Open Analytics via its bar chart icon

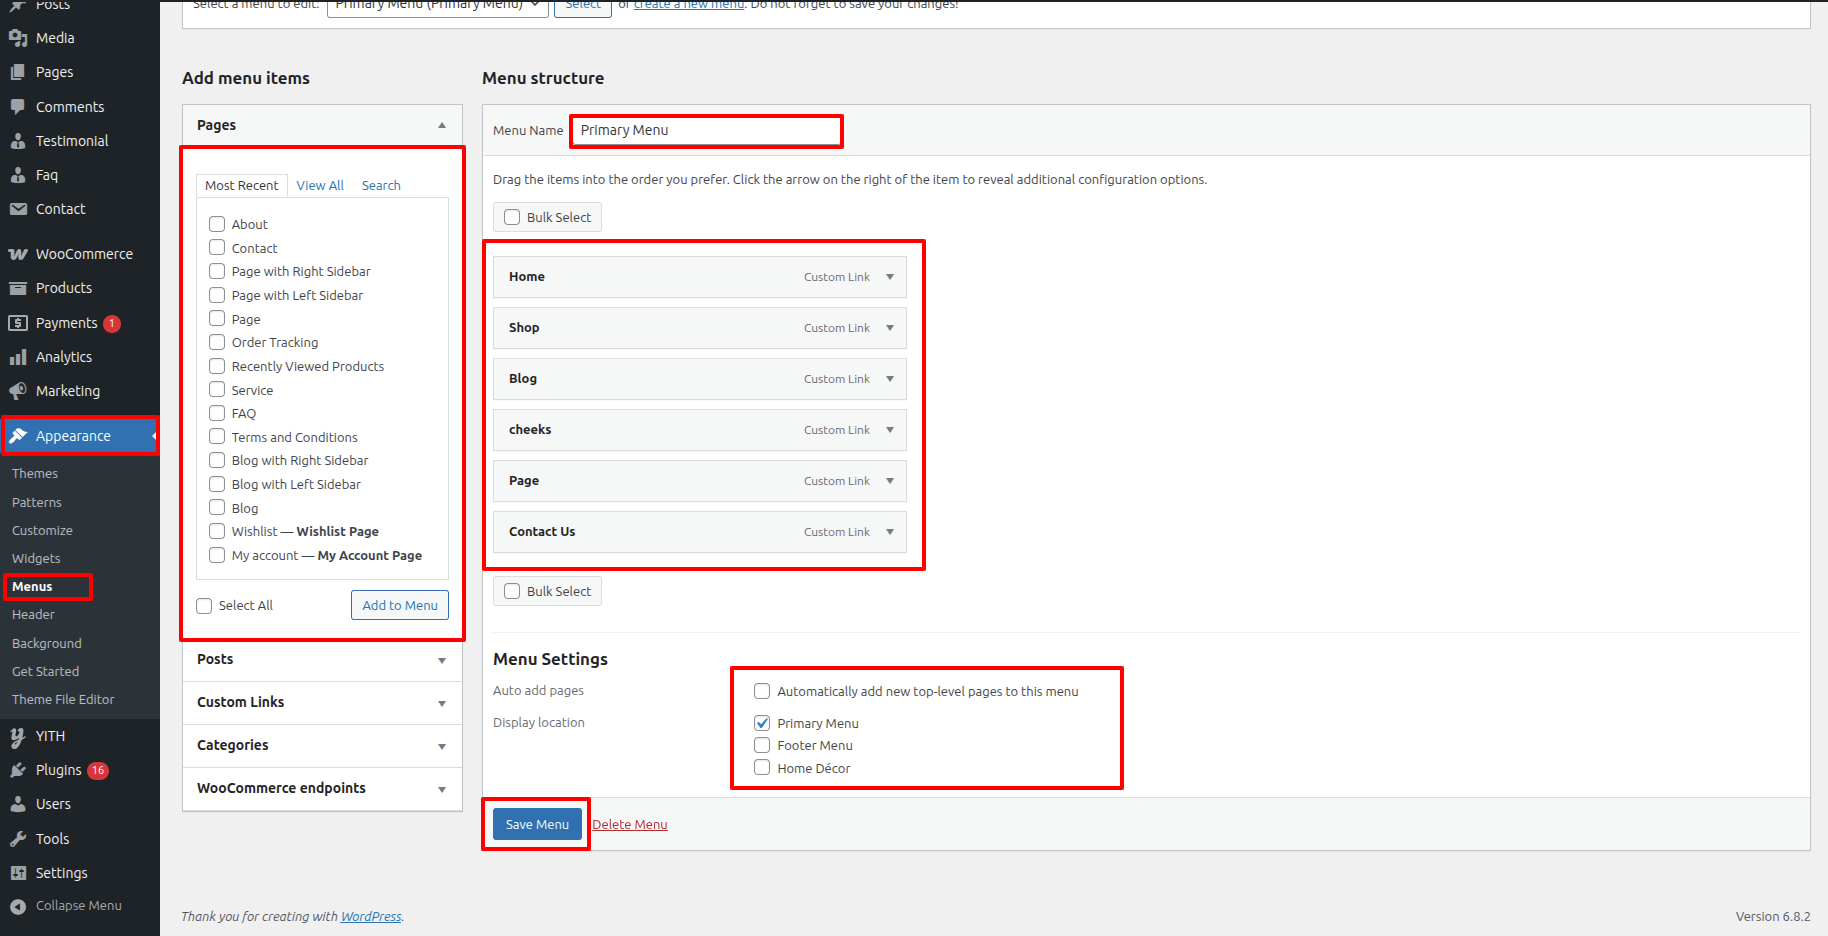[18, 357]
